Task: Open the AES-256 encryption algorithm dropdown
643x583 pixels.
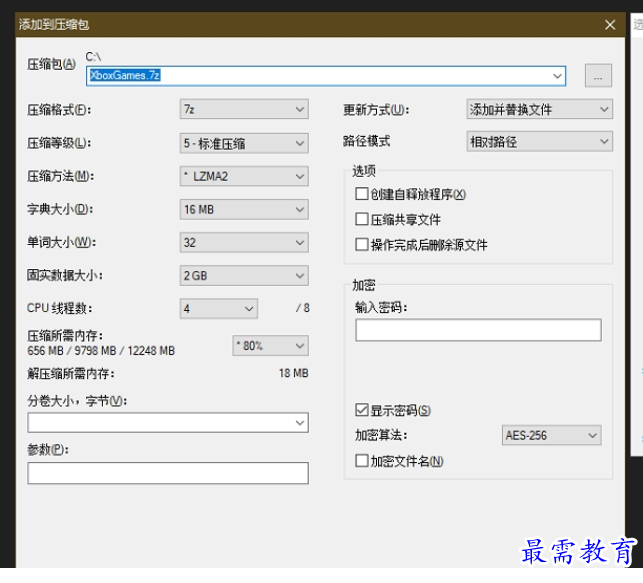Action: point(551,436)
